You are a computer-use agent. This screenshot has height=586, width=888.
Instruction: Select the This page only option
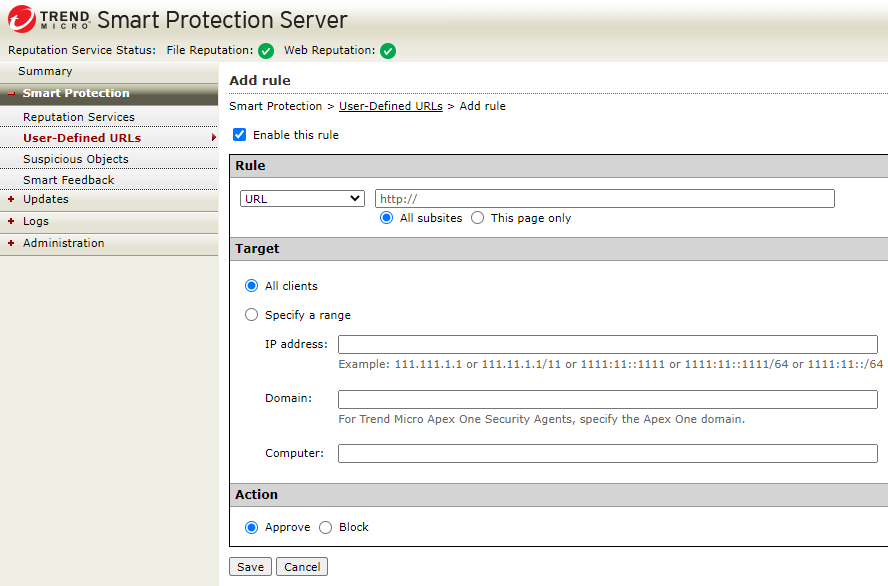tap(478, 218)
